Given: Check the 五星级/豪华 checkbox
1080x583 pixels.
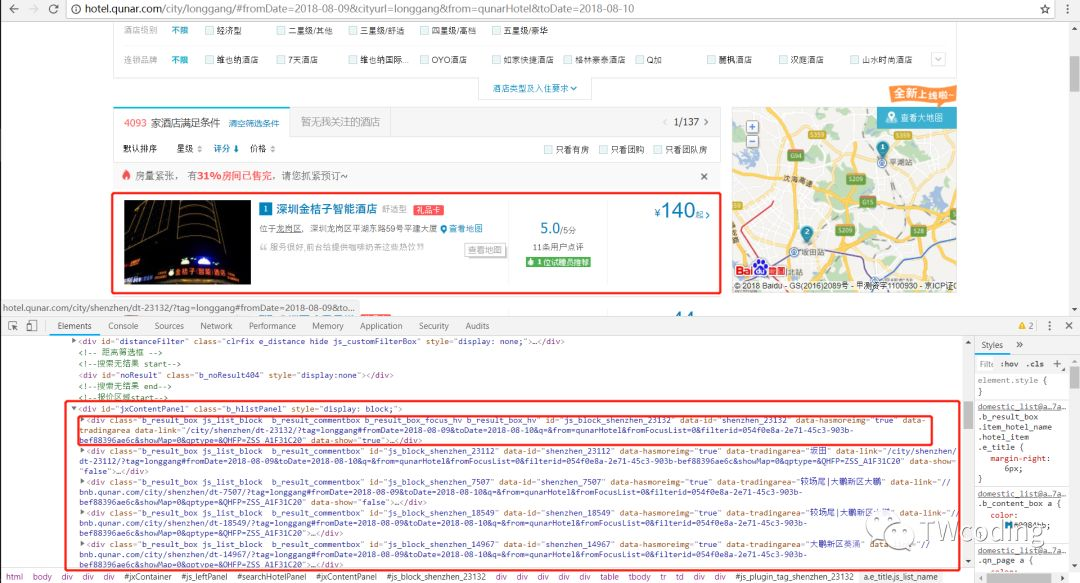Looking at the screenshot, I should 496,30.
